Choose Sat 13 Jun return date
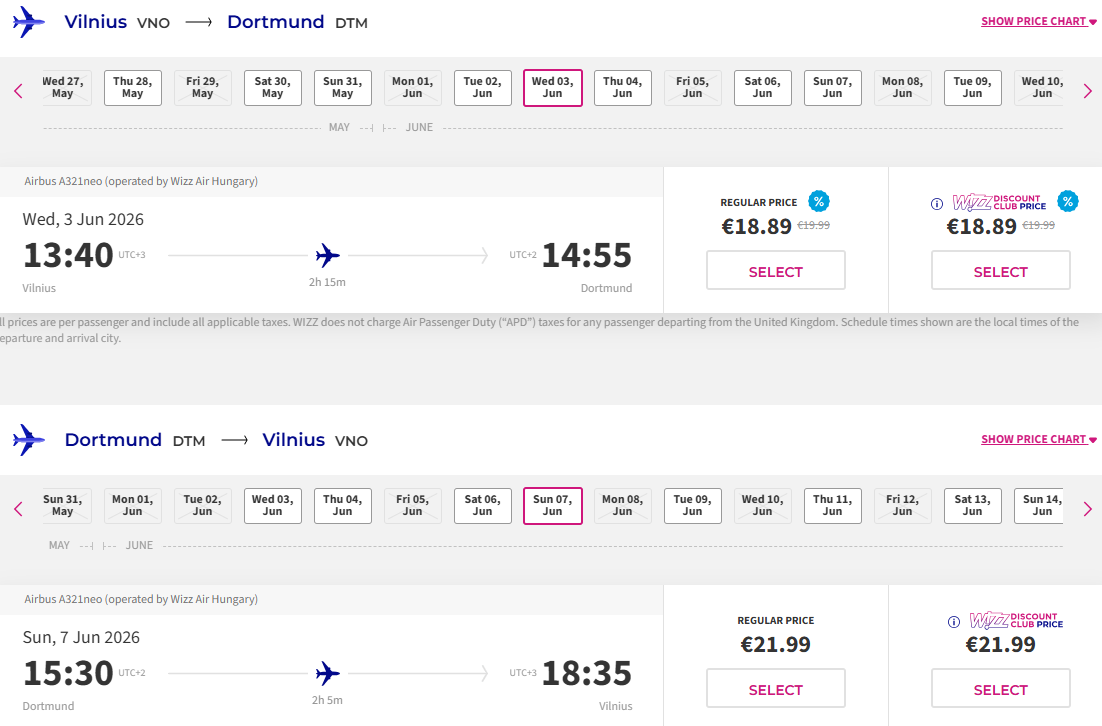Image resolution: width=1102 pixels, height=726 pixels. pos(973,506)
